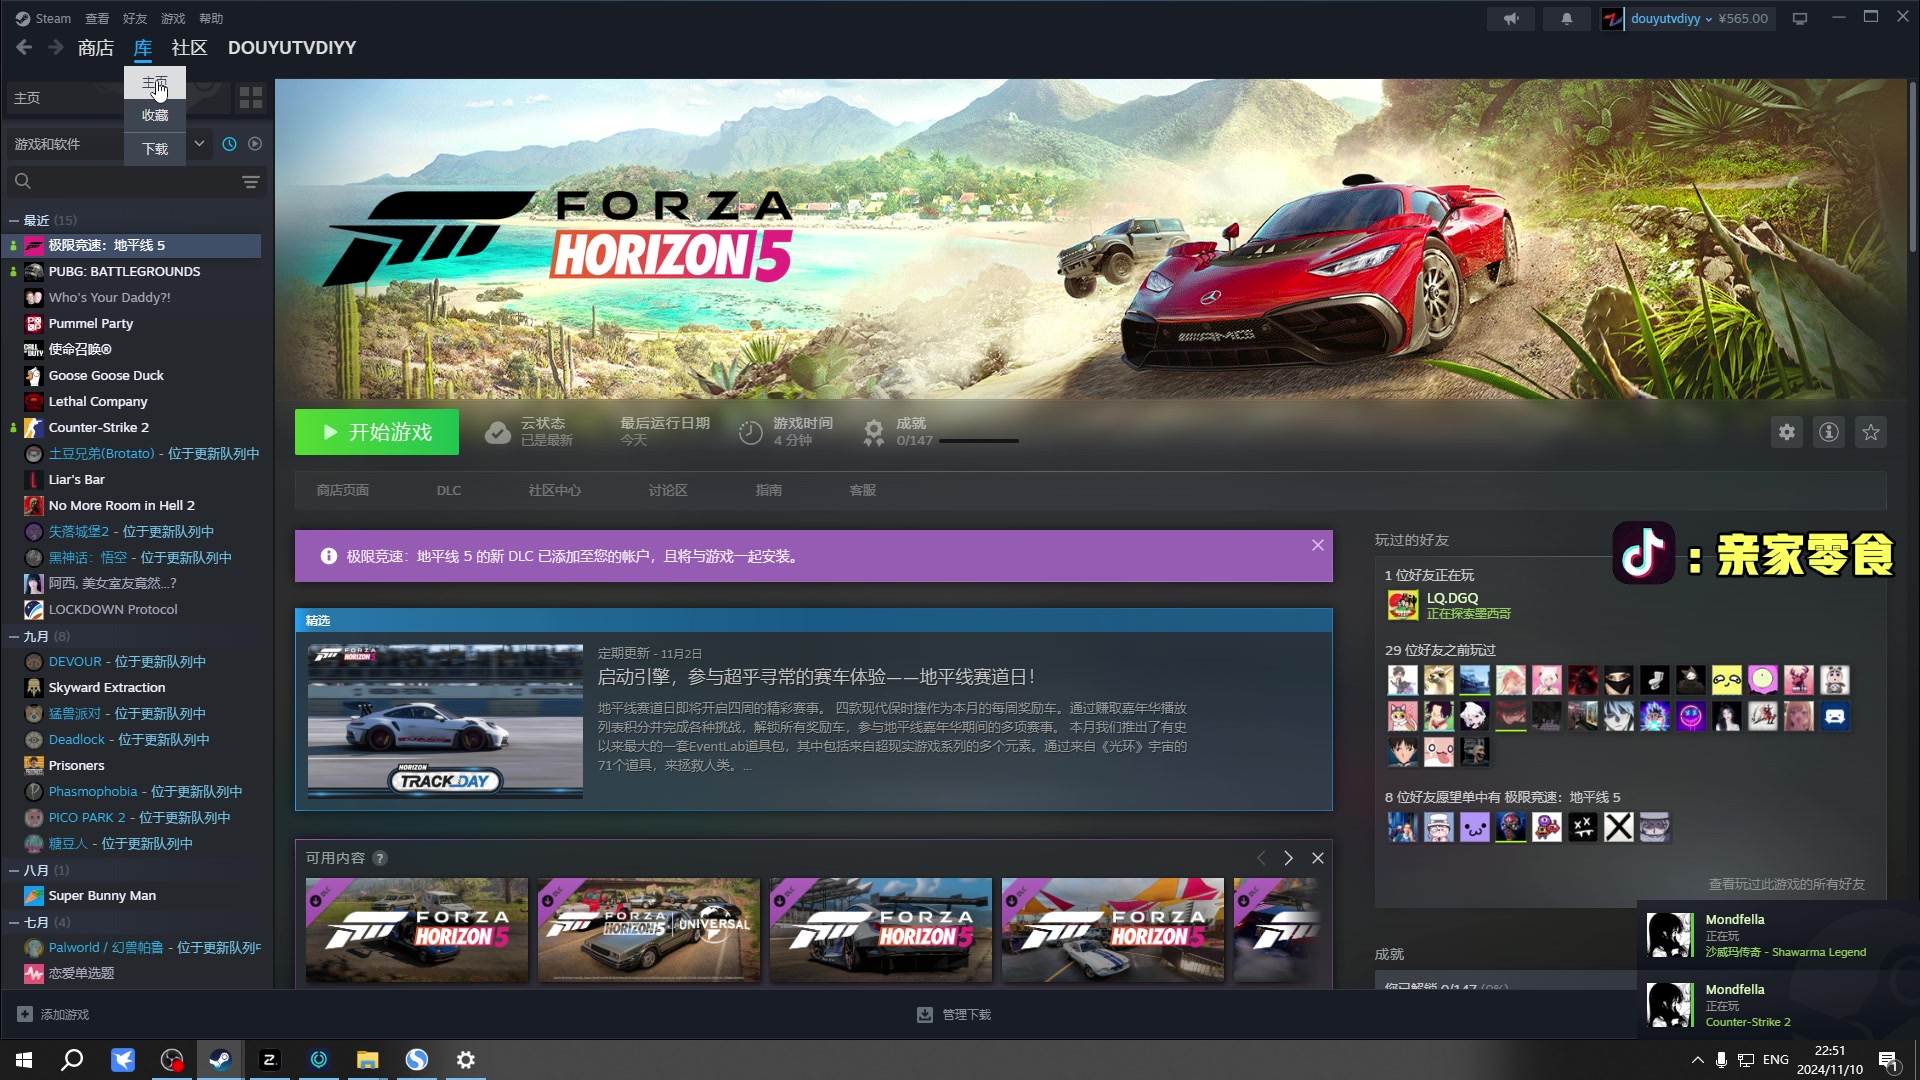Open grid view in the library sidebar
The image size is (1920, 1080).
click(x=251, y=97)
